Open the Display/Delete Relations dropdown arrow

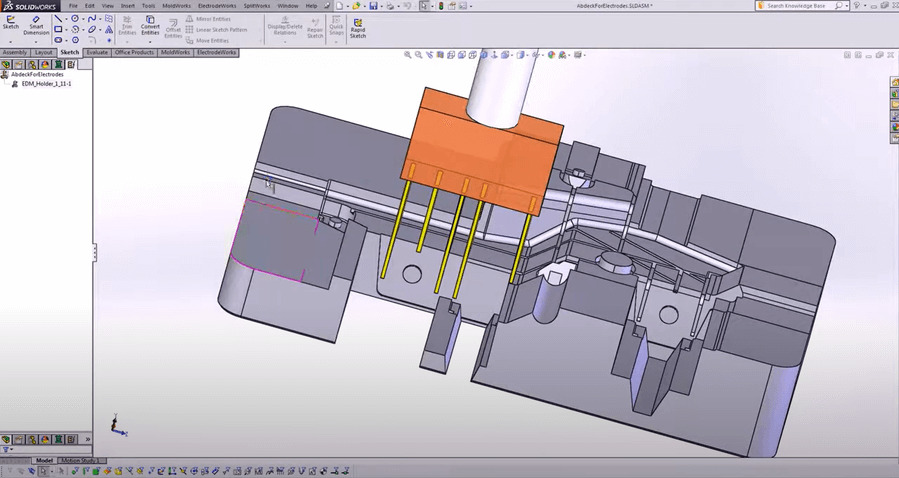coord(284,40)
